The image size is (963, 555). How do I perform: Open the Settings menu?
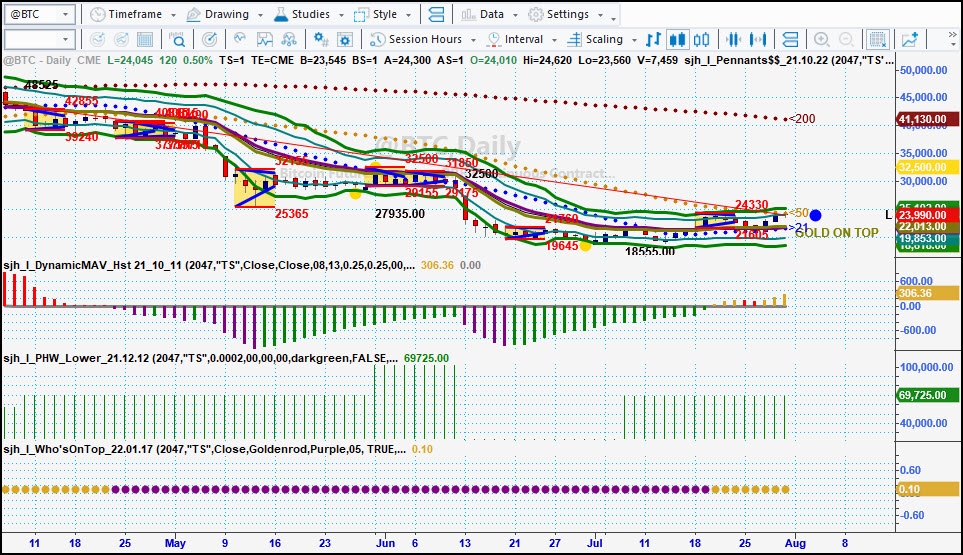(x=558, y=14)
